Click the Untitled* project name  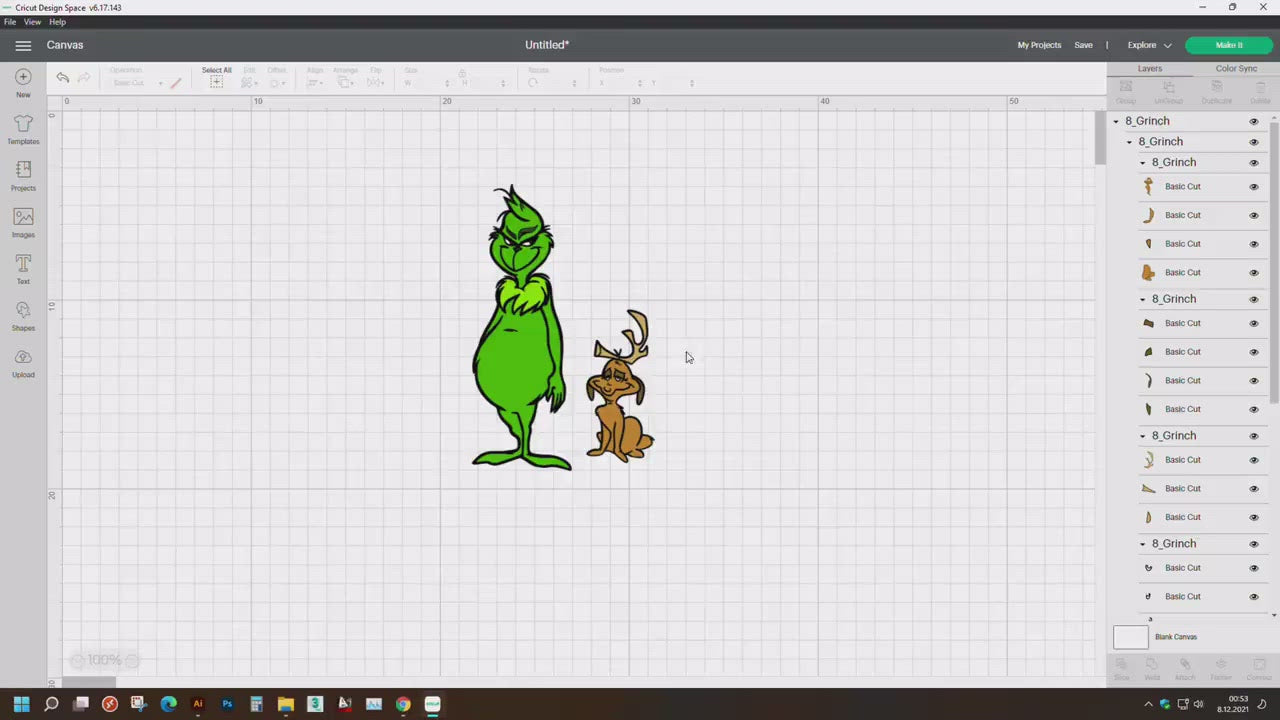(x=547, y=45)
